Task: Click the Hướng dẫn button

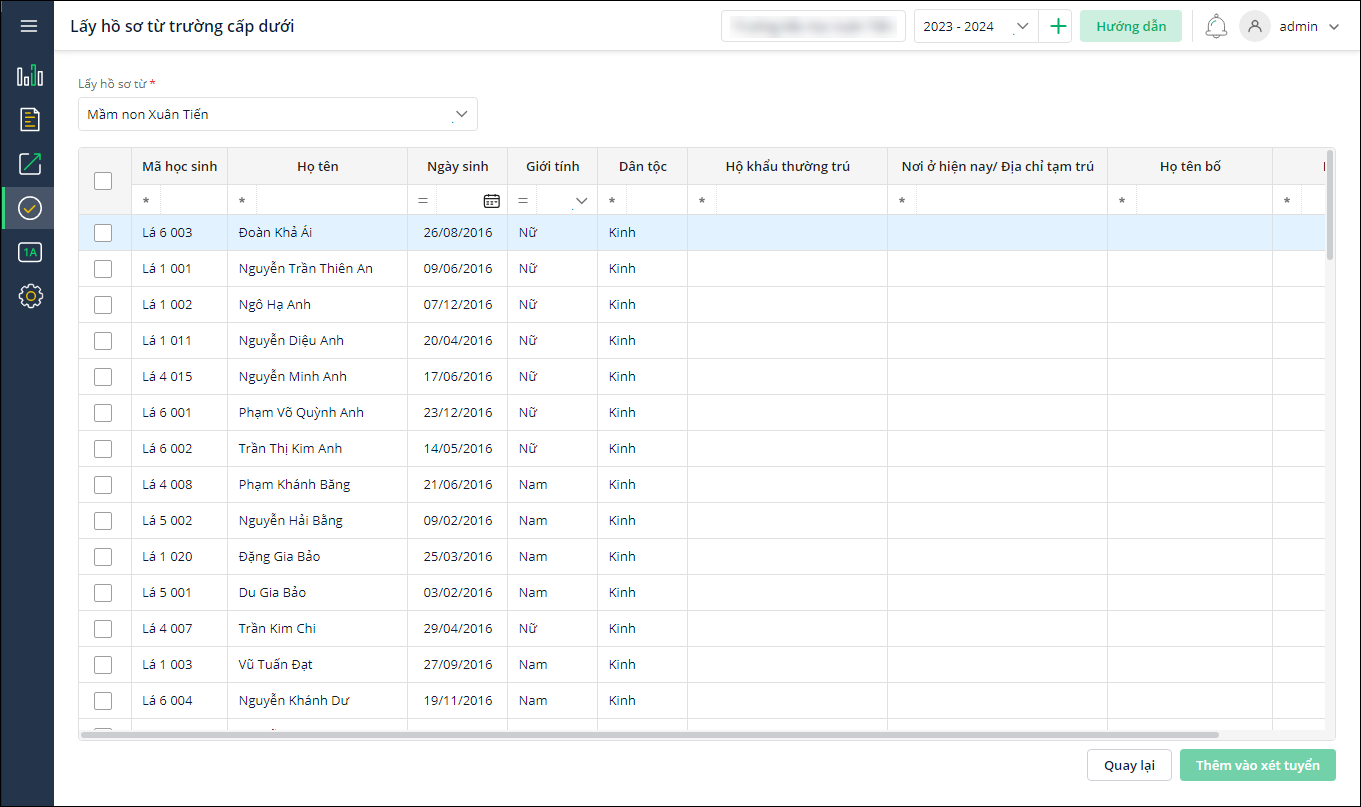Action: click(1130, 27)
